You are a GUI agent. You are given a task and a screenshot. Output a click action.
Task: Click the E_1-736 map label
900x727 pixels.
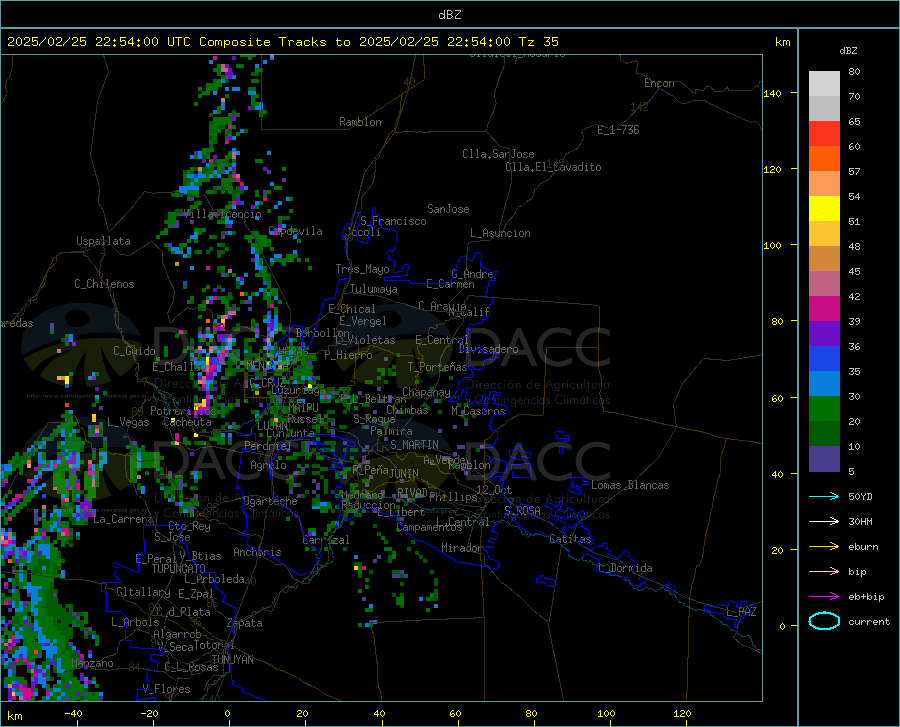pyautogui.click(x=618, y=130)
